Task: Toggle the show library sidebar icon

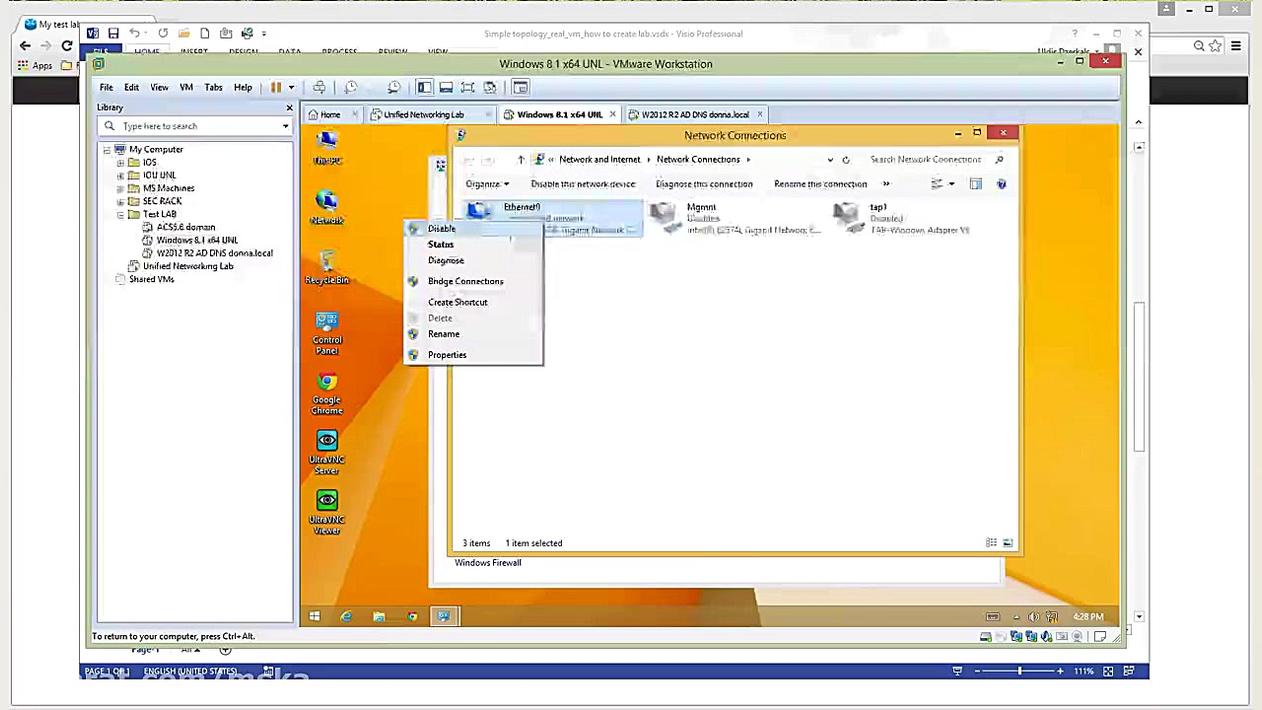Action: [425, 87]
